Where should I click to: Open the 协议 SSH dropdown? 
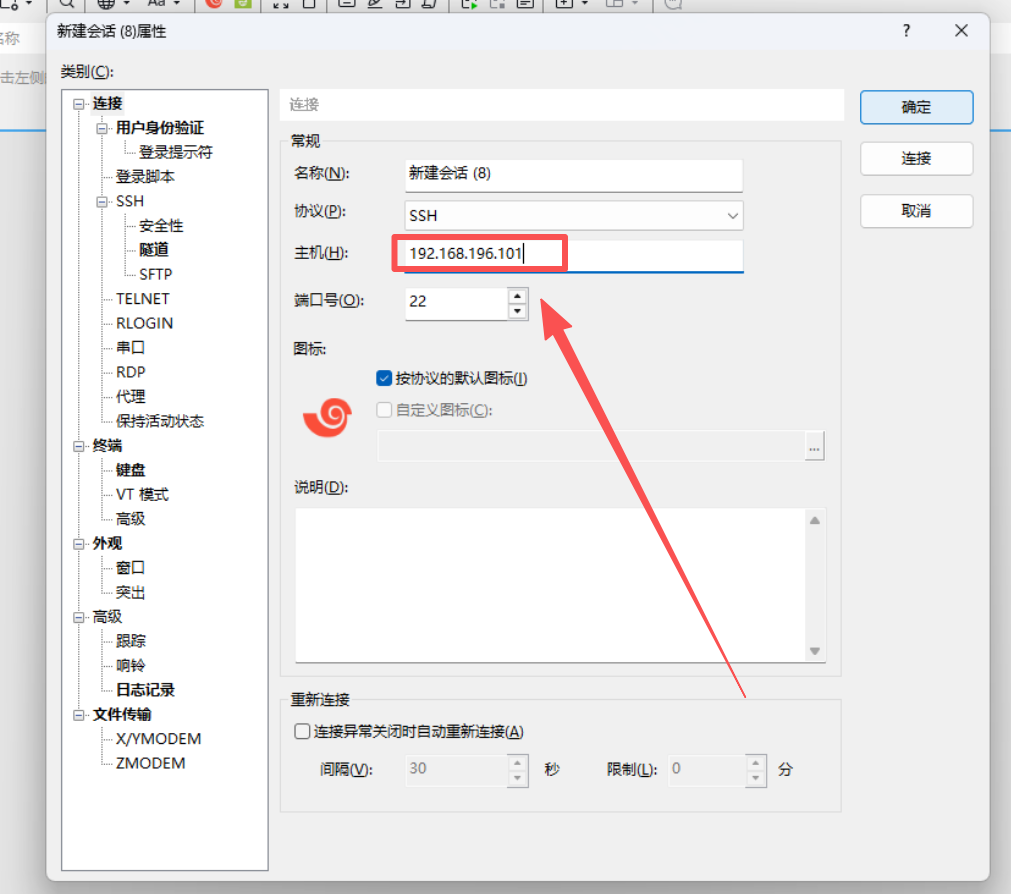click(574, 215)
